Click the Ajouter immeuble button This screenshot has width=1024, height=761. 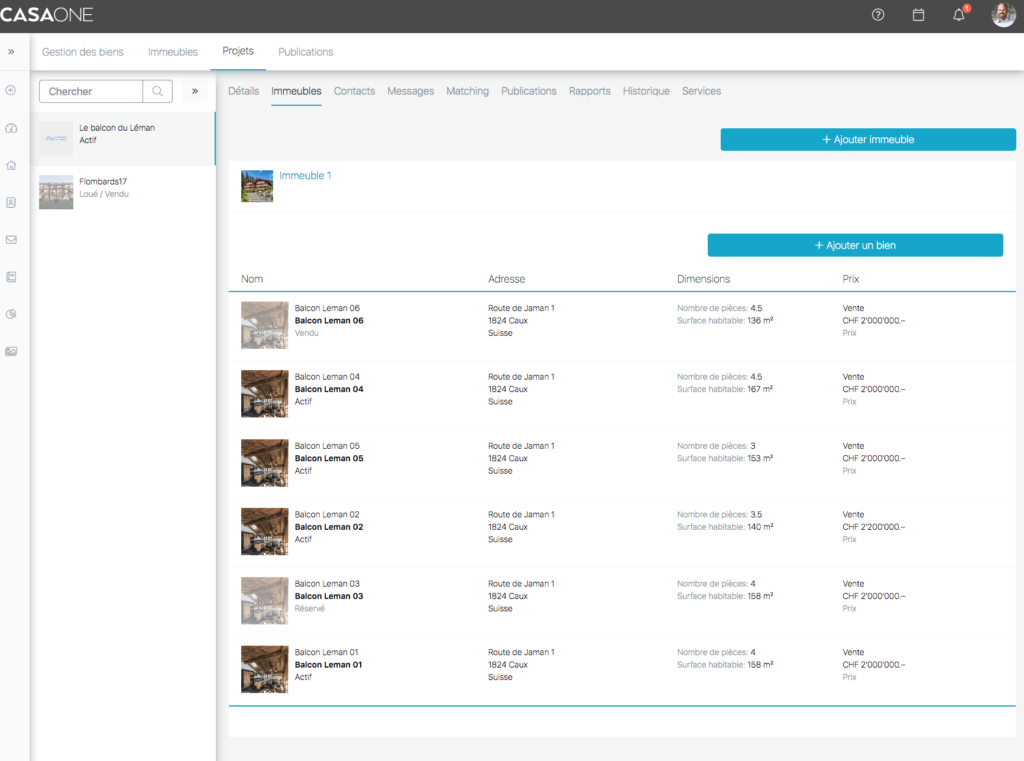[x=868, y=140]
